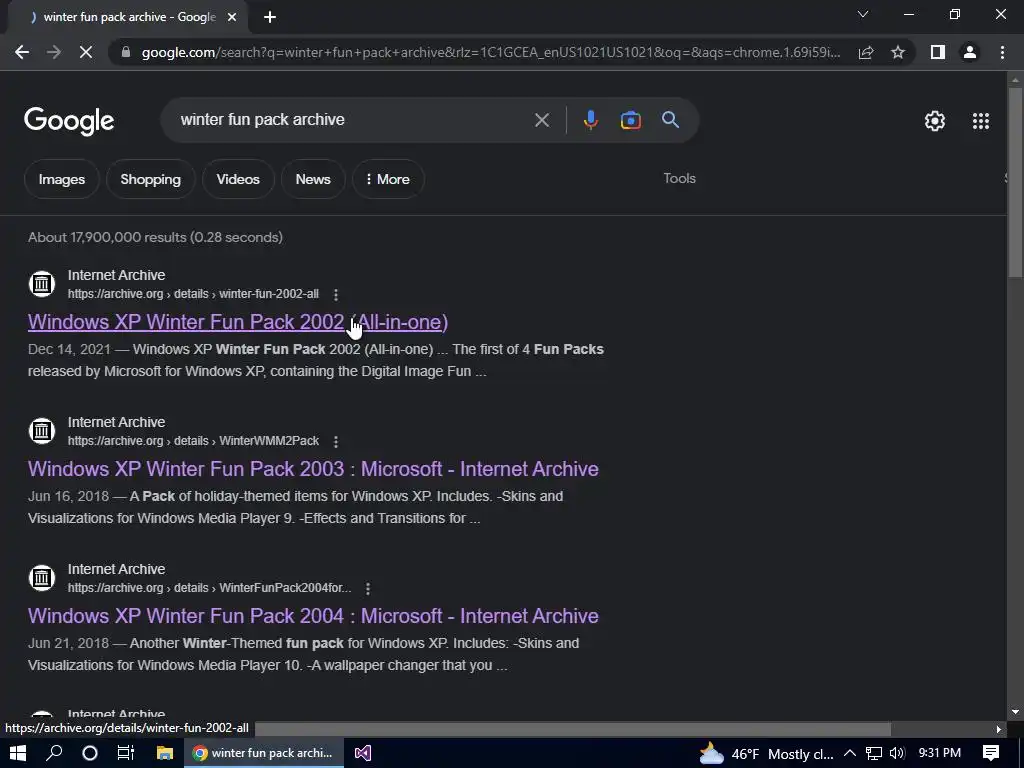Viewport: 1024px width, 768px height.
Task: Bookmark this page with the star icon
Action: [898, 52]
